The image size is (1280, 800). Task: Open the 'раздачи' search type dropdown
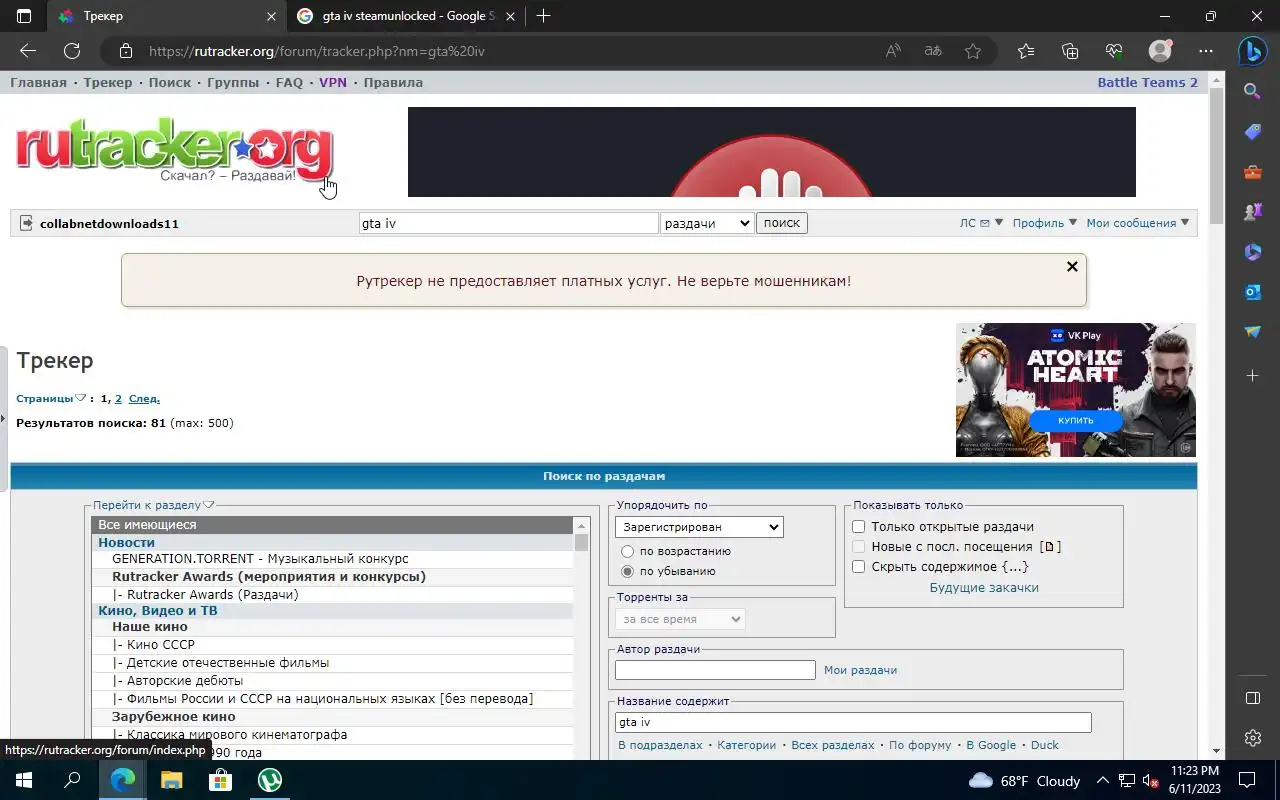[x=707, y=223]
